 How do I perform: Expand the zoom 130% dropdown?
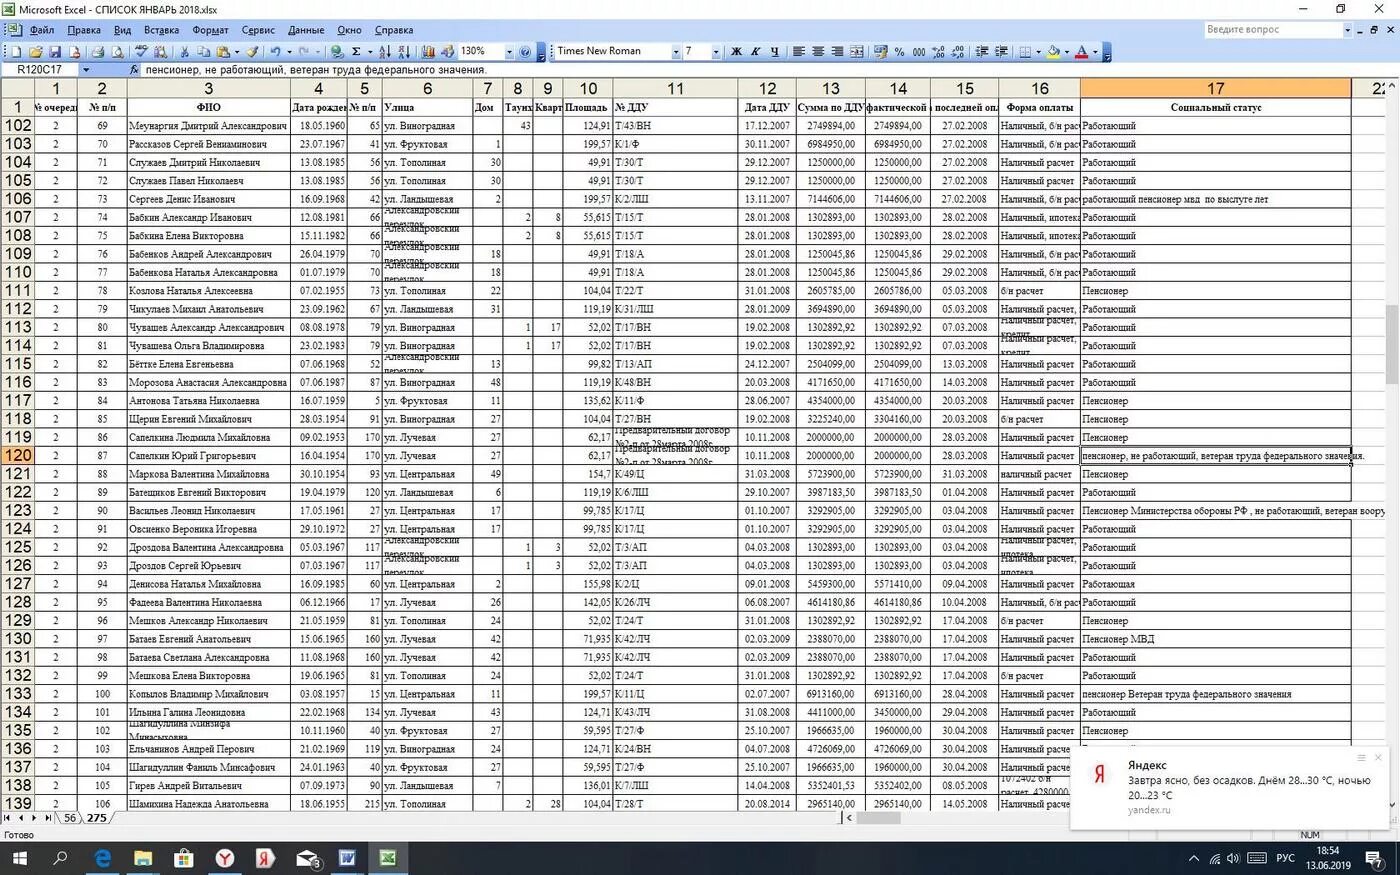coord(509,51)
